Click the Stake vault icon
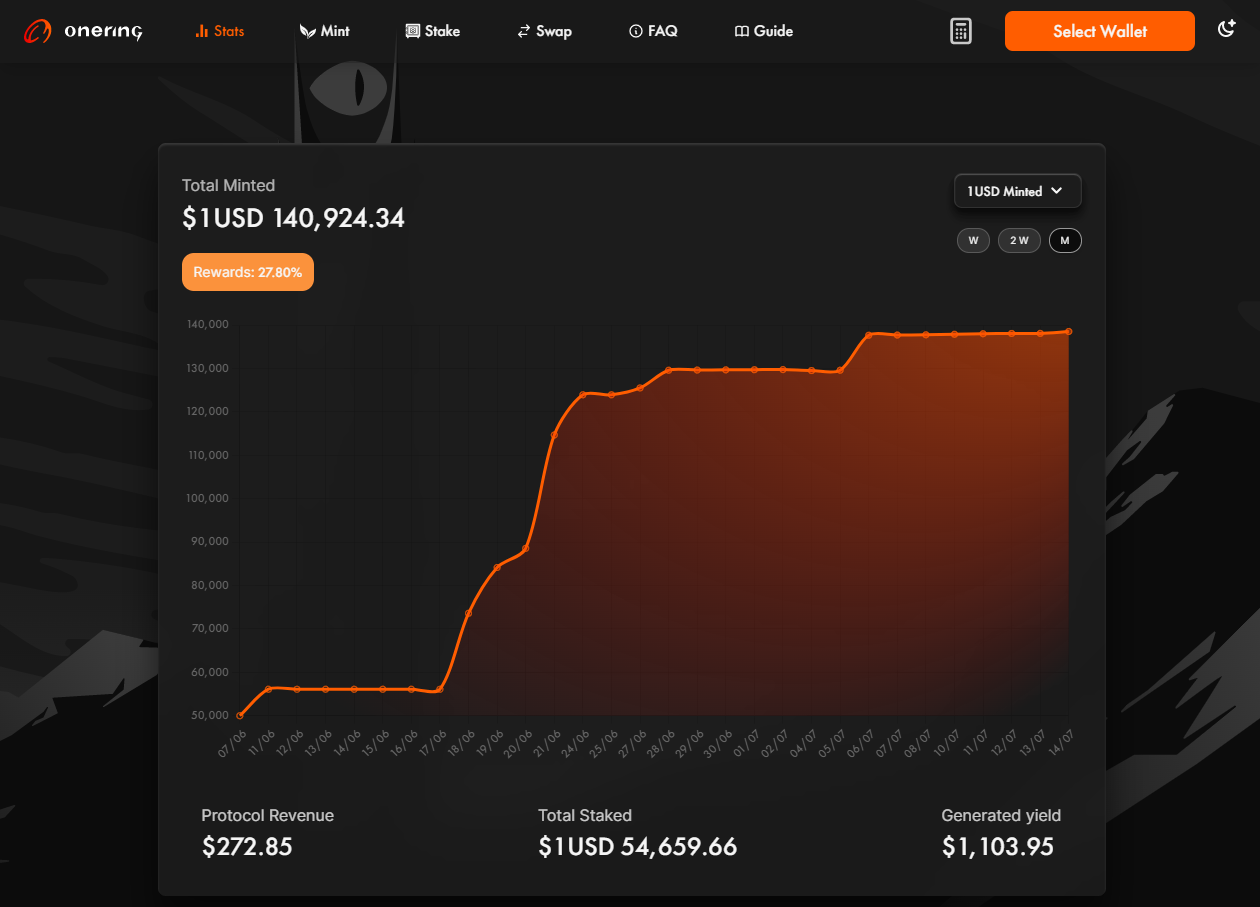The image size is (1260, 907). pyautogui.click(x=412, y=31)
